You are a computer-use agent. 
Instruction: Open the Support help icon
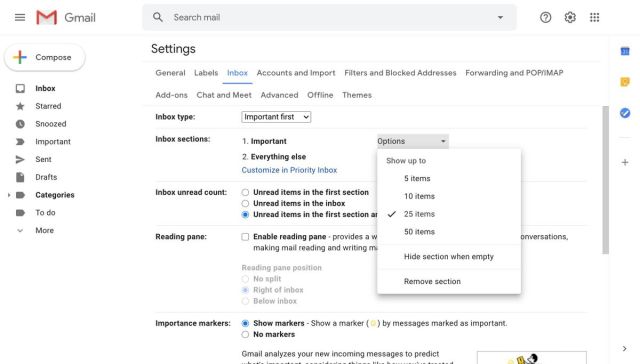pos(545,17)
